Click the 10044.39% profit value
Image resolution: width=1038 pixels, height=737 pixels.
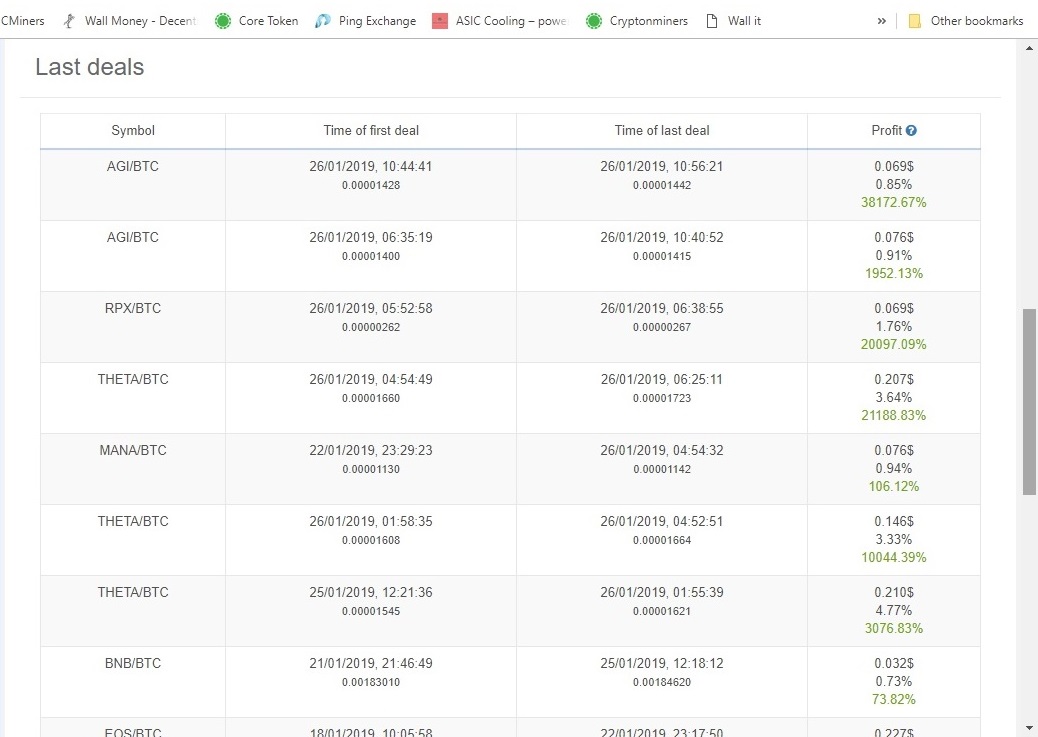[894, 557]
